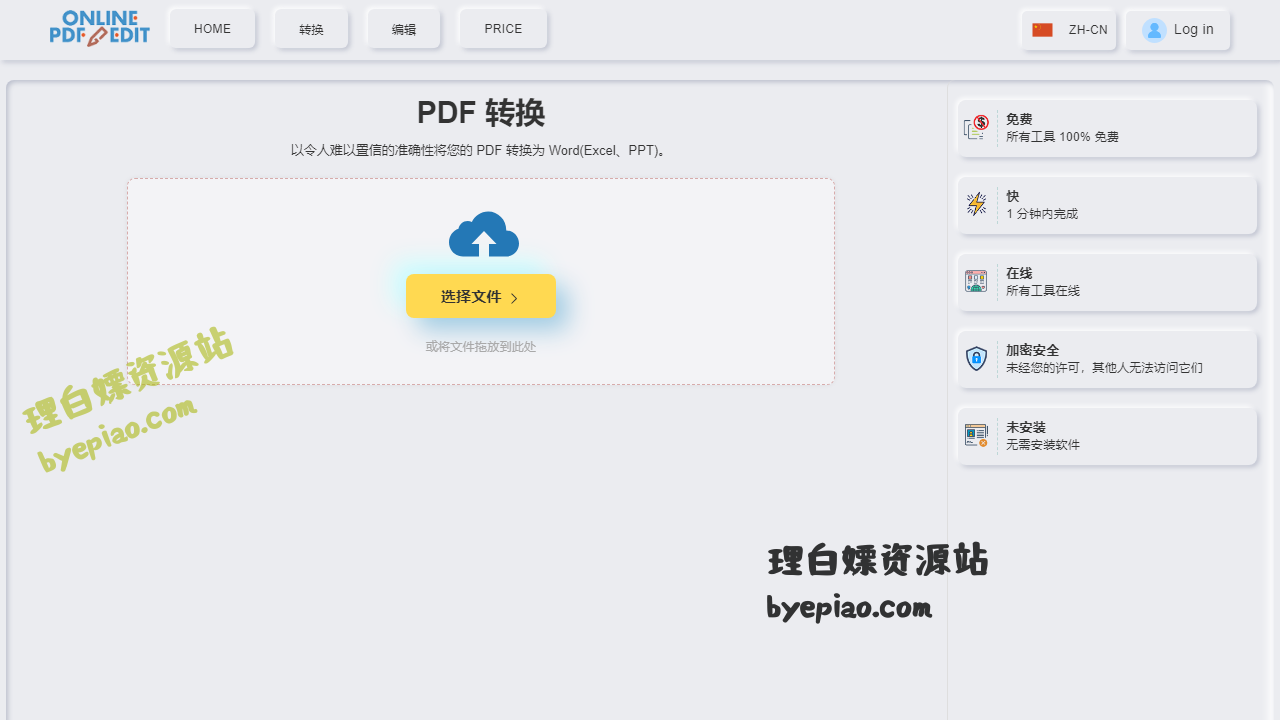Click the China flag icon

(x=1042, y=30)
